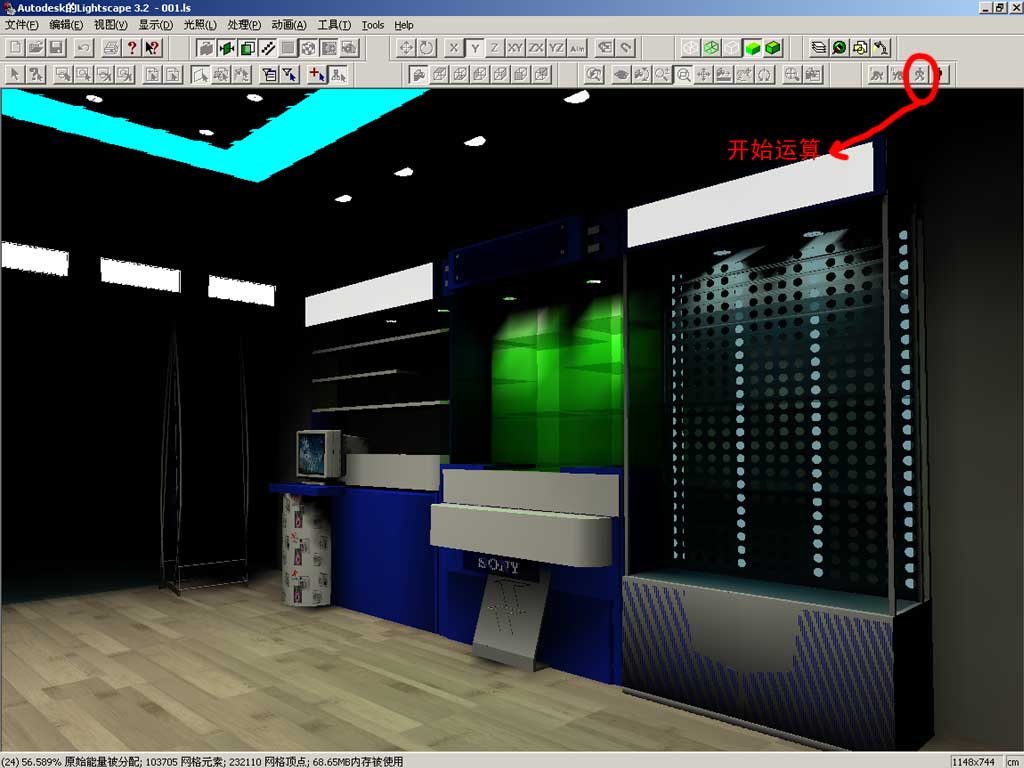The height and width of the screenshot is (768, 1024).
Task: Toggle the X axis constraint button
Action: pyautogui.click(x=454, y=47)
